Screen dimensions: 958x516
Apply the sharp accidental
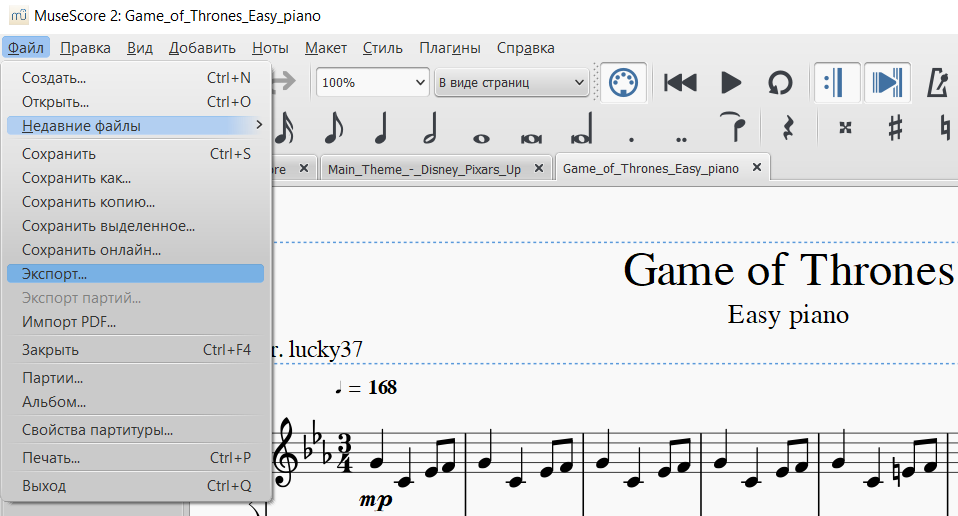pyautogui.click(x=895, y=128)
